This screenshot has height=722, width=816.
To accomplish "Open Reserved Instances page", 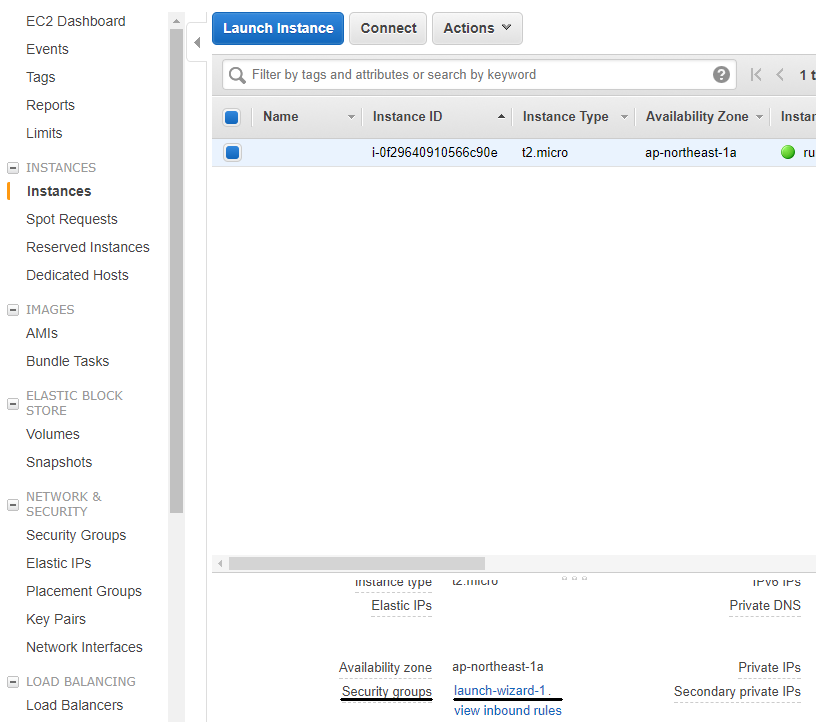I will click(88, 247).
